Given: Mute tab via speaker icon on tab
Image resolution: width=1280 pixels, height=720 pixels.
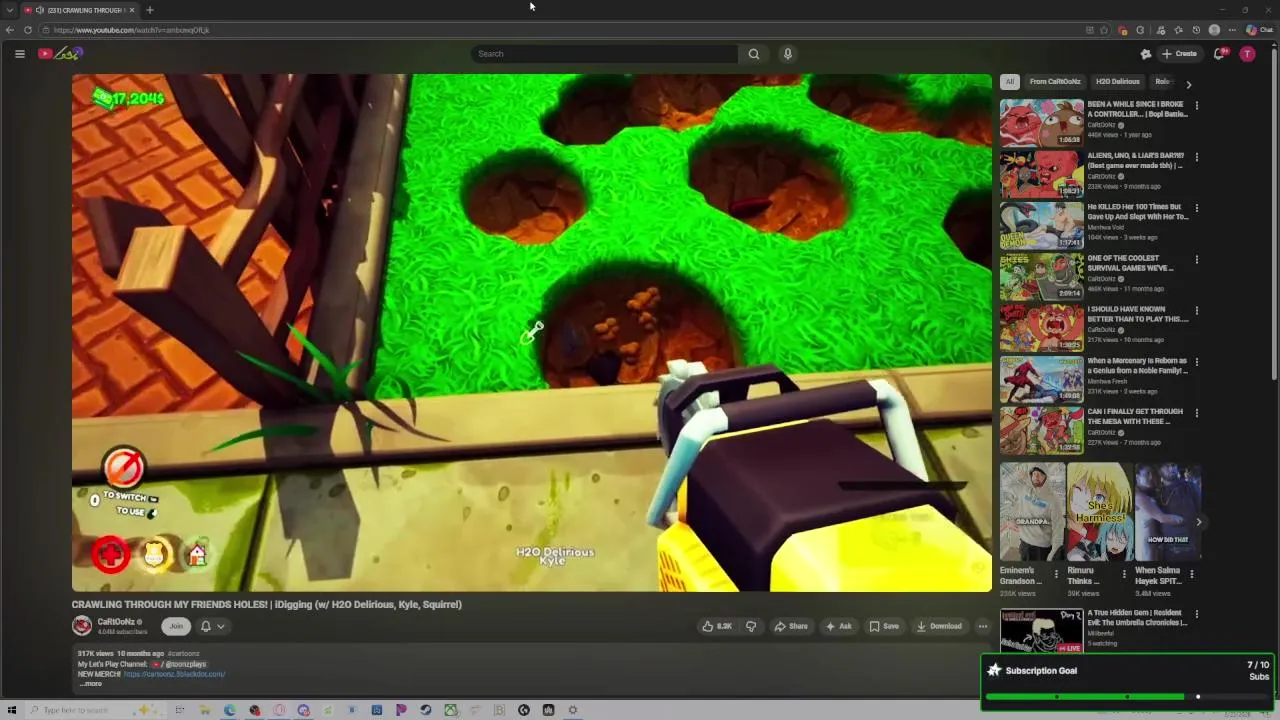Looking at the screenshot, I should tap(39, 10).
